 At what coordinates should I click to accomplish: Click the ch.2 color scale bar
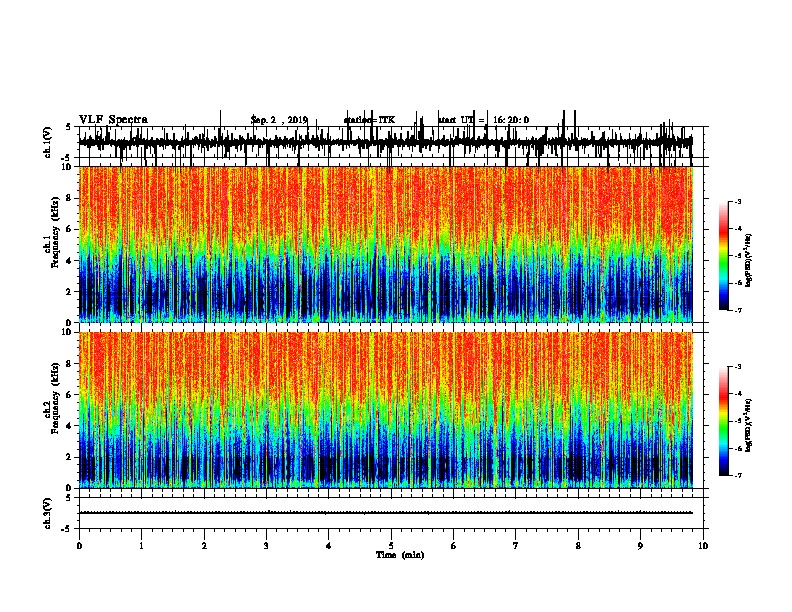723,421
